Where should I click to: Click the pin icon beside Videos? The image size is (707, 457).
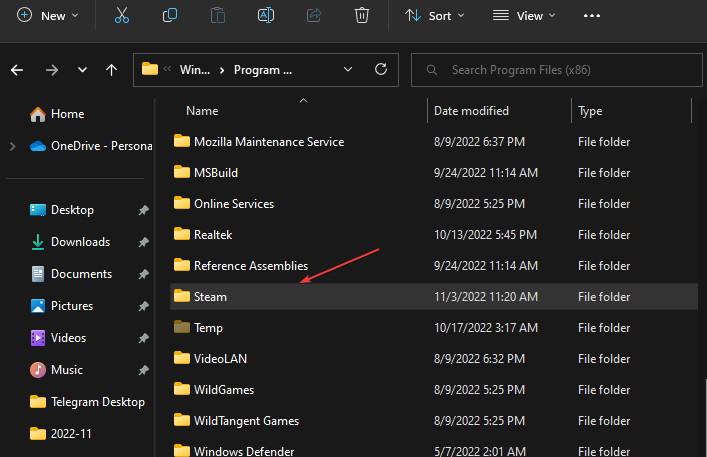[x=143, y=338]
